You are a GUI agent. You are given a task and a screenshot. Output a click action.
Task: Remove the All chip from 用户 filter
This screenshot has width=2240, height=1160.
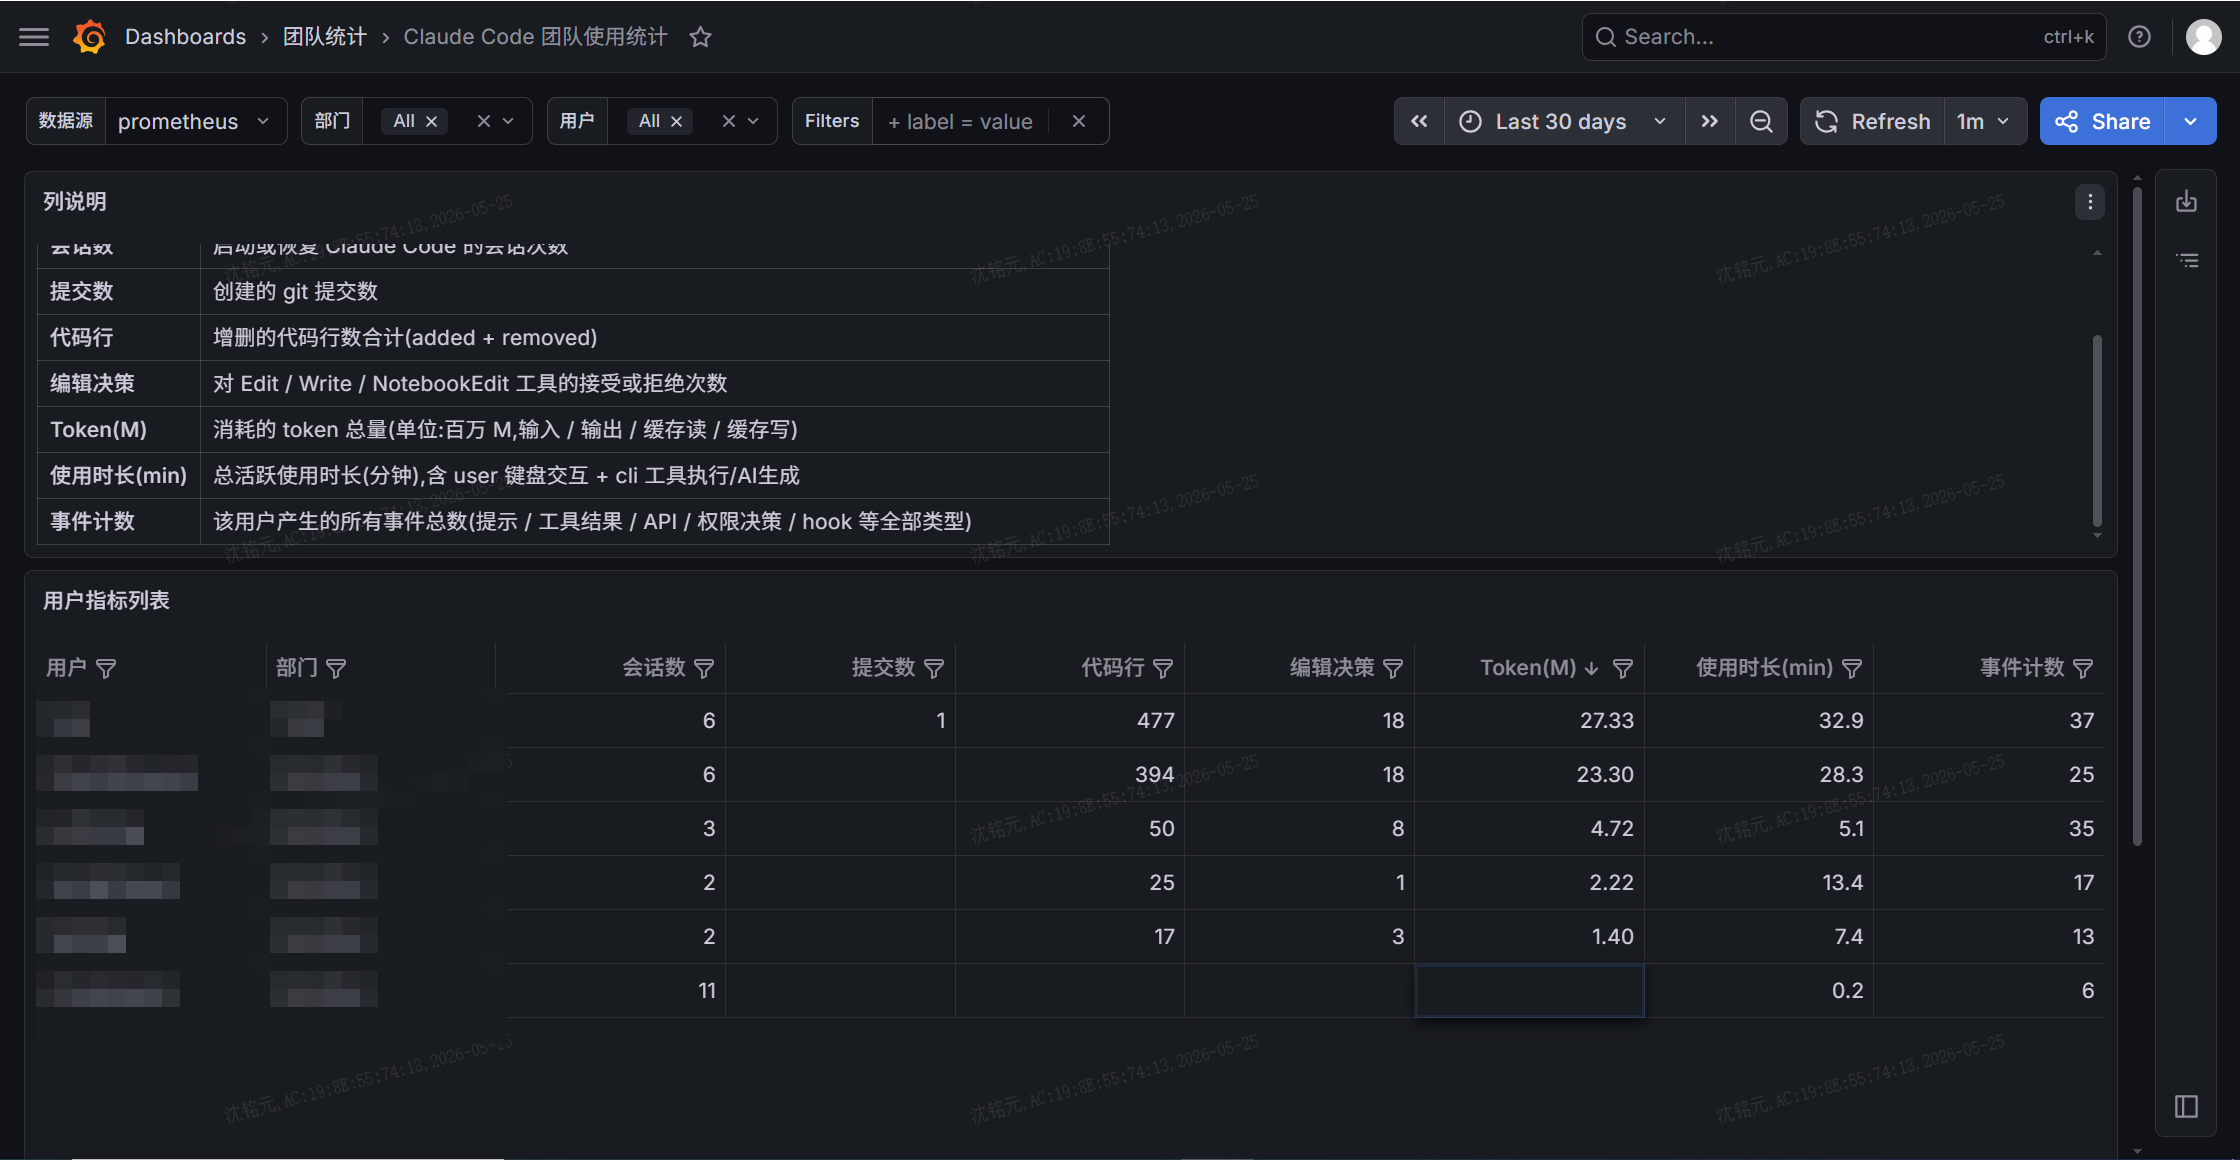click(677, 121)
